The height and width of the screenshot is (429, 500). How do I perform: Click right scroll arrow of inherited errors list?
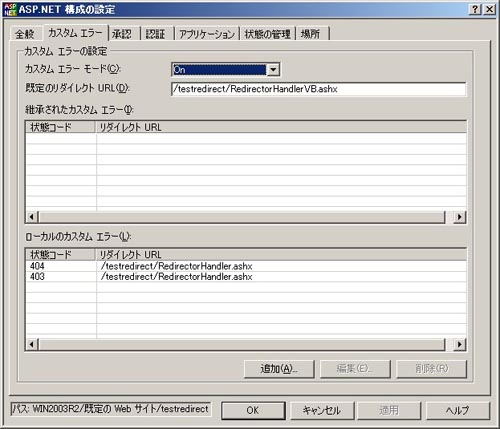pyautogui.click(x=460, y=217)
